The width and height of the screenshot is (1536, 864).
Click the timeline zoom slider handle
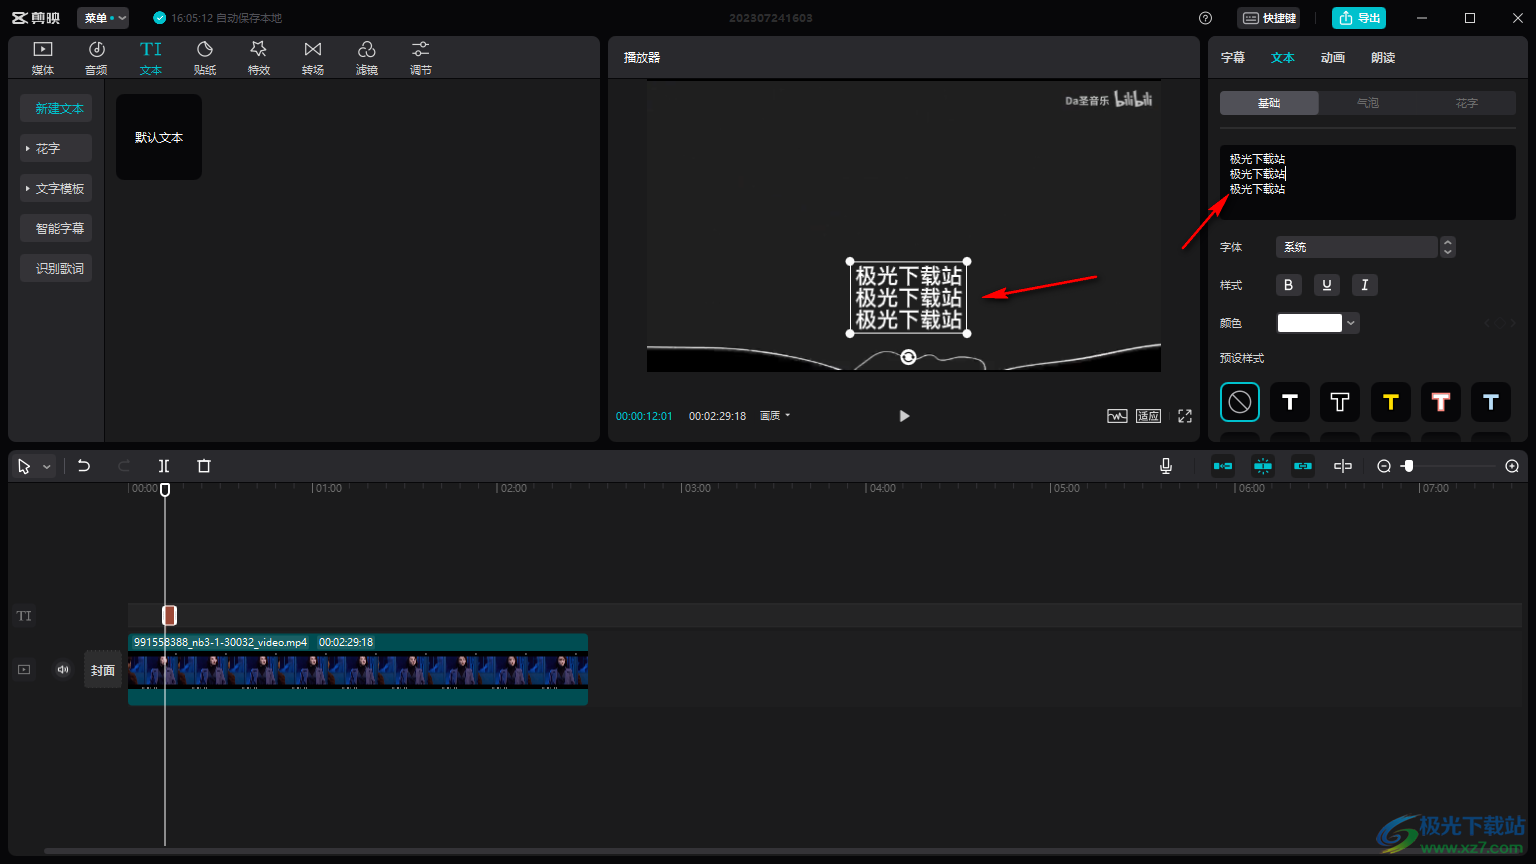[x=1408, y=466]
